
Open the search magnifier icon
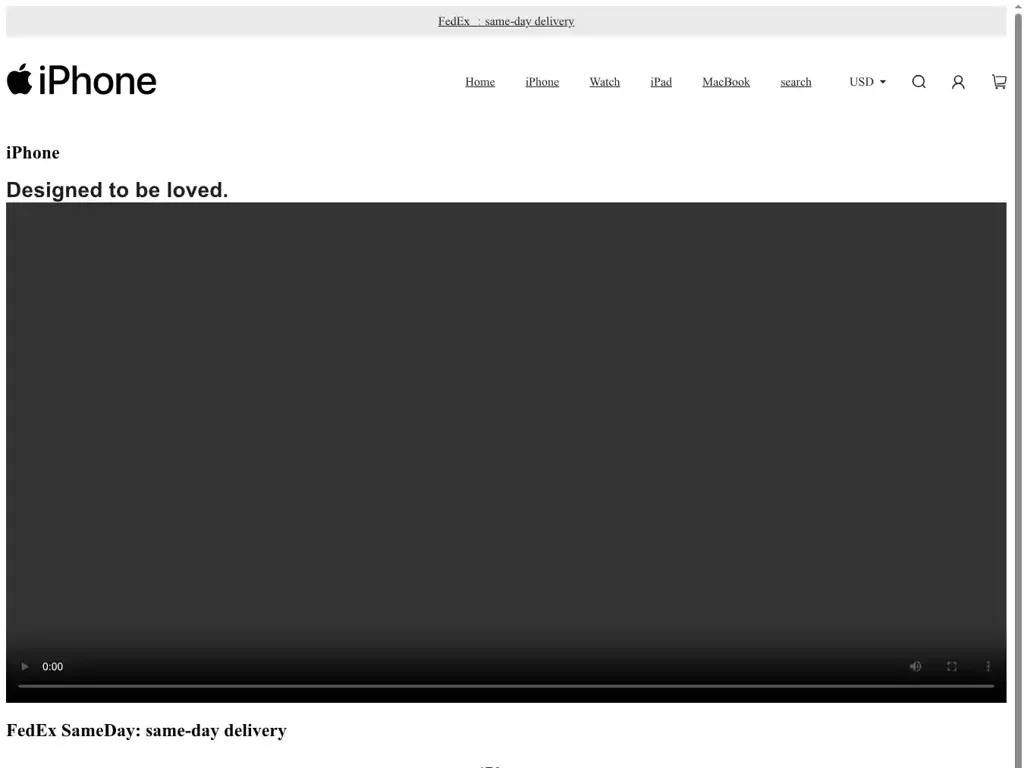click(x=918, y=82)
